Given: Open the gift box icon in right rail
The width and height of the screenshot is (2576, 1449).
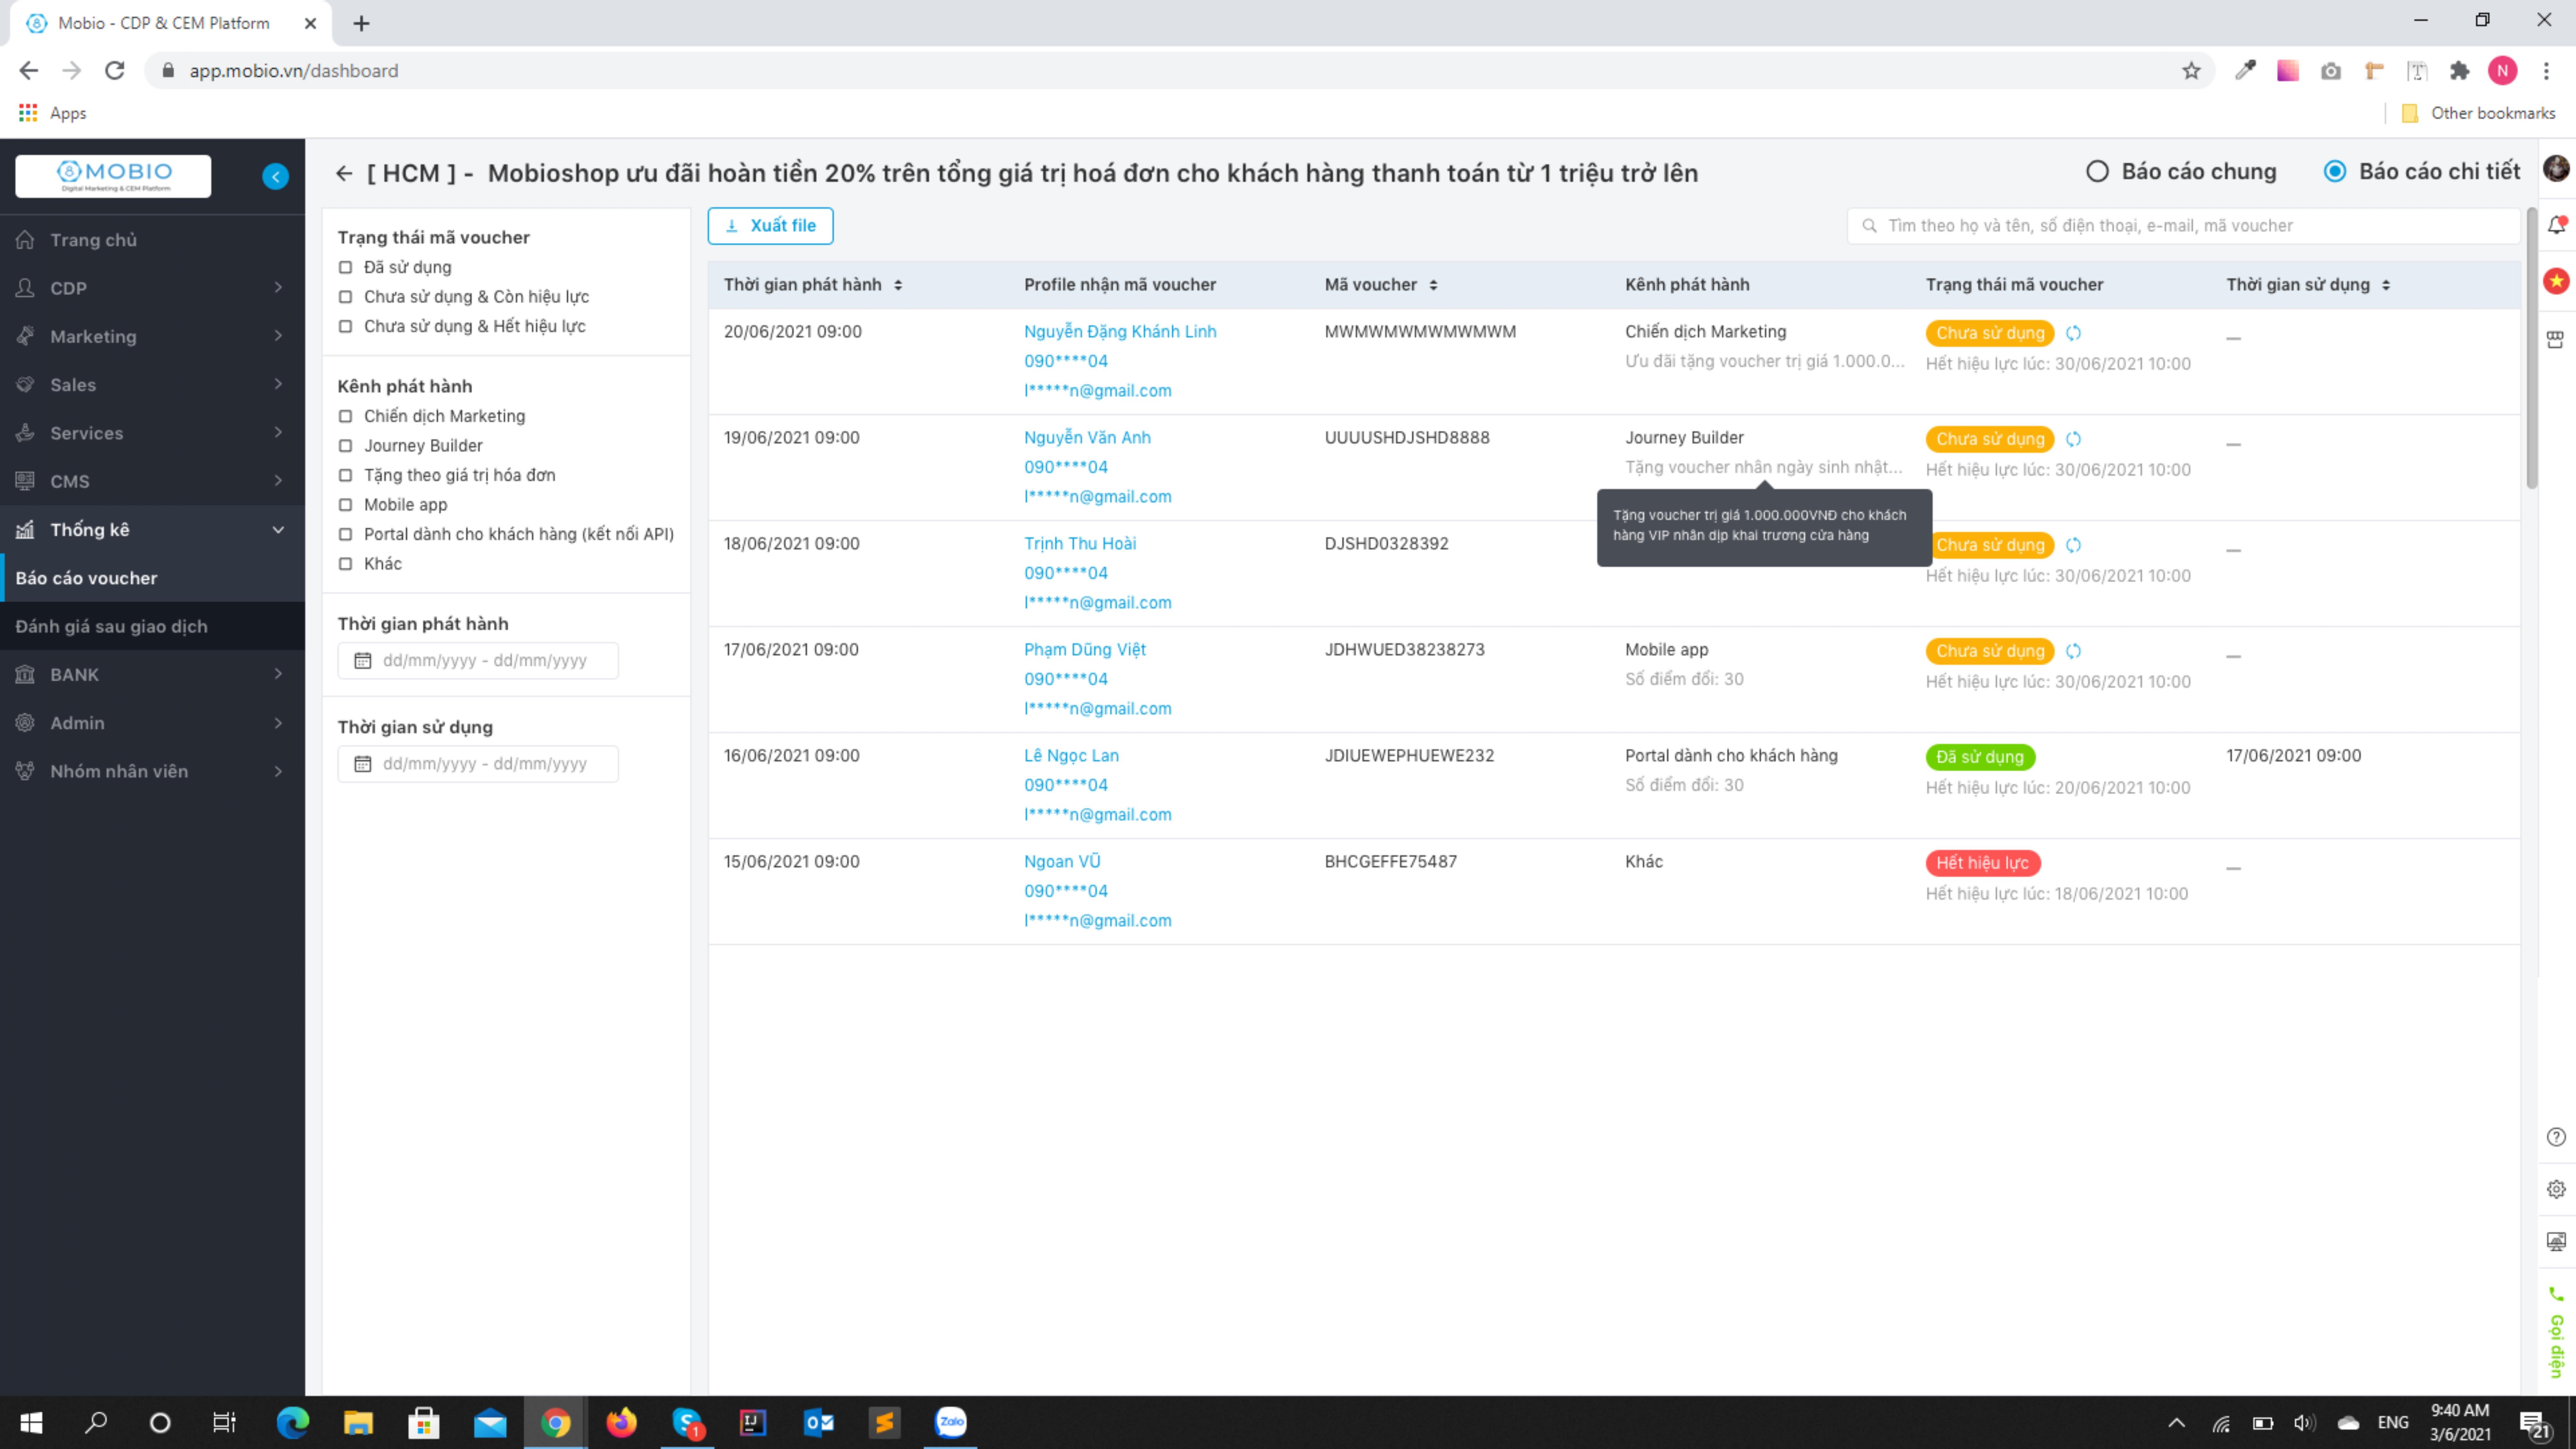Looking at the screenshot, I should point(2555,340).
